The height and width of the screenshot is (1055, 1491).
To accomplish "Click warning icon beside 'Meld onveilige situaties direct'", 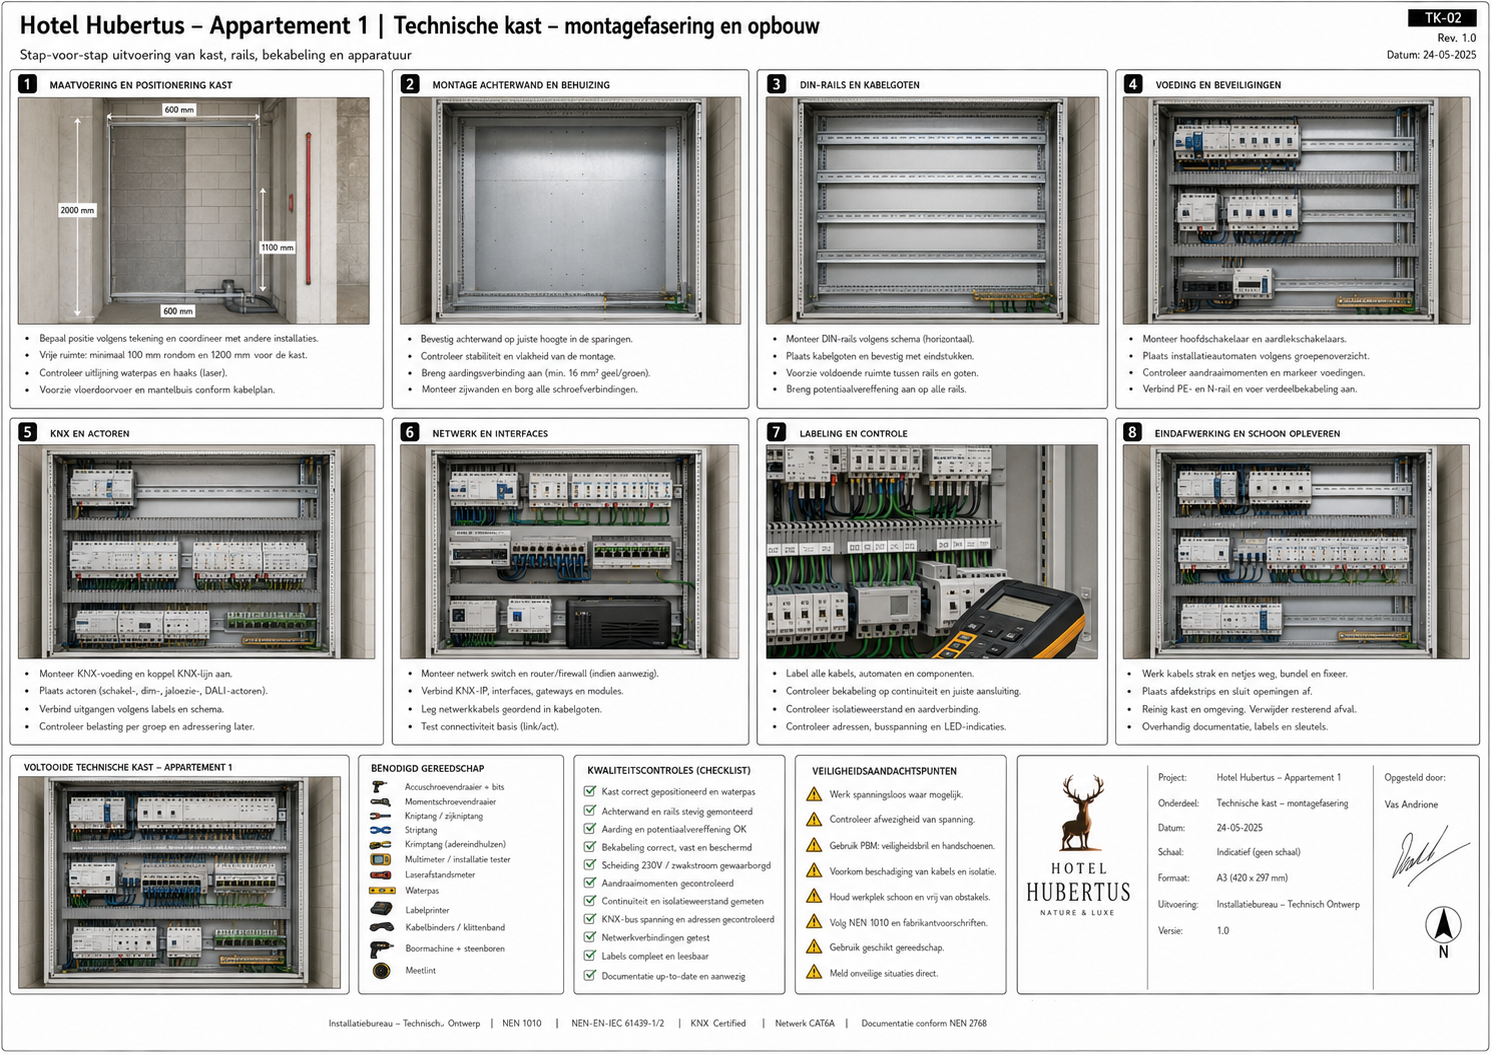I will pos(814,973).
